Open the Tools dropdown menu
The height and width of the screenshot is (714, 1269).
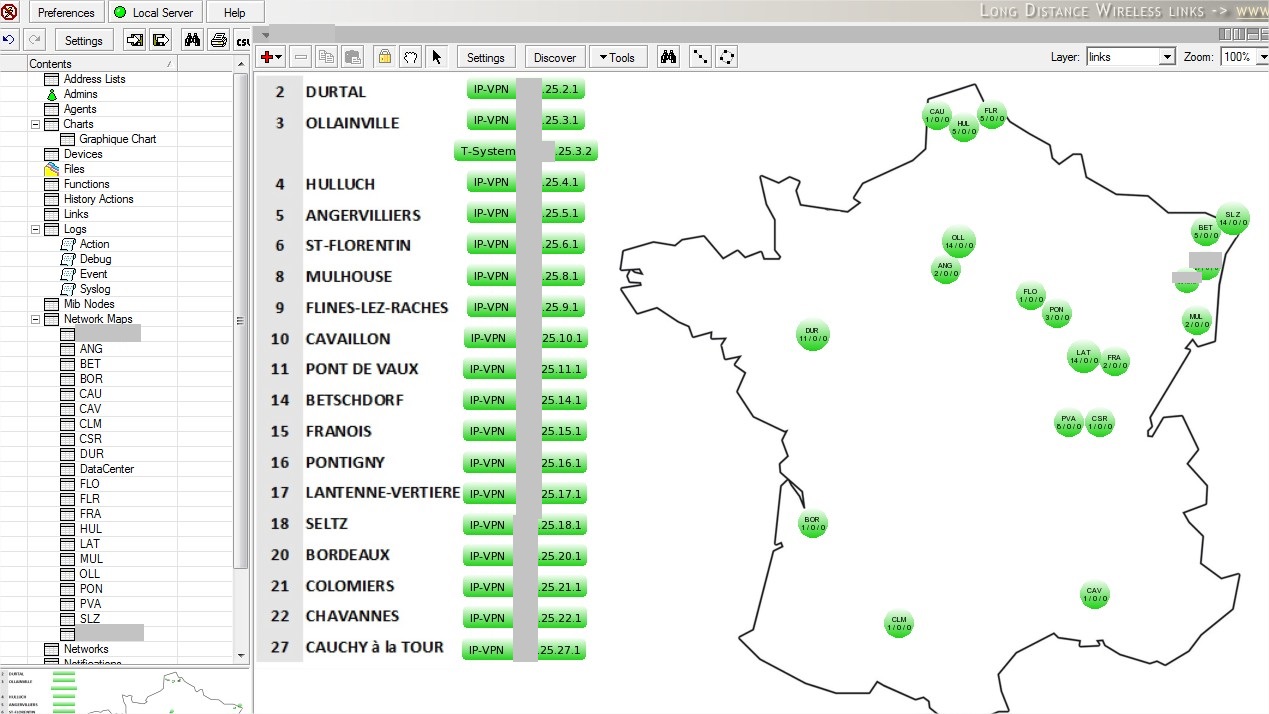coord(617,57)
